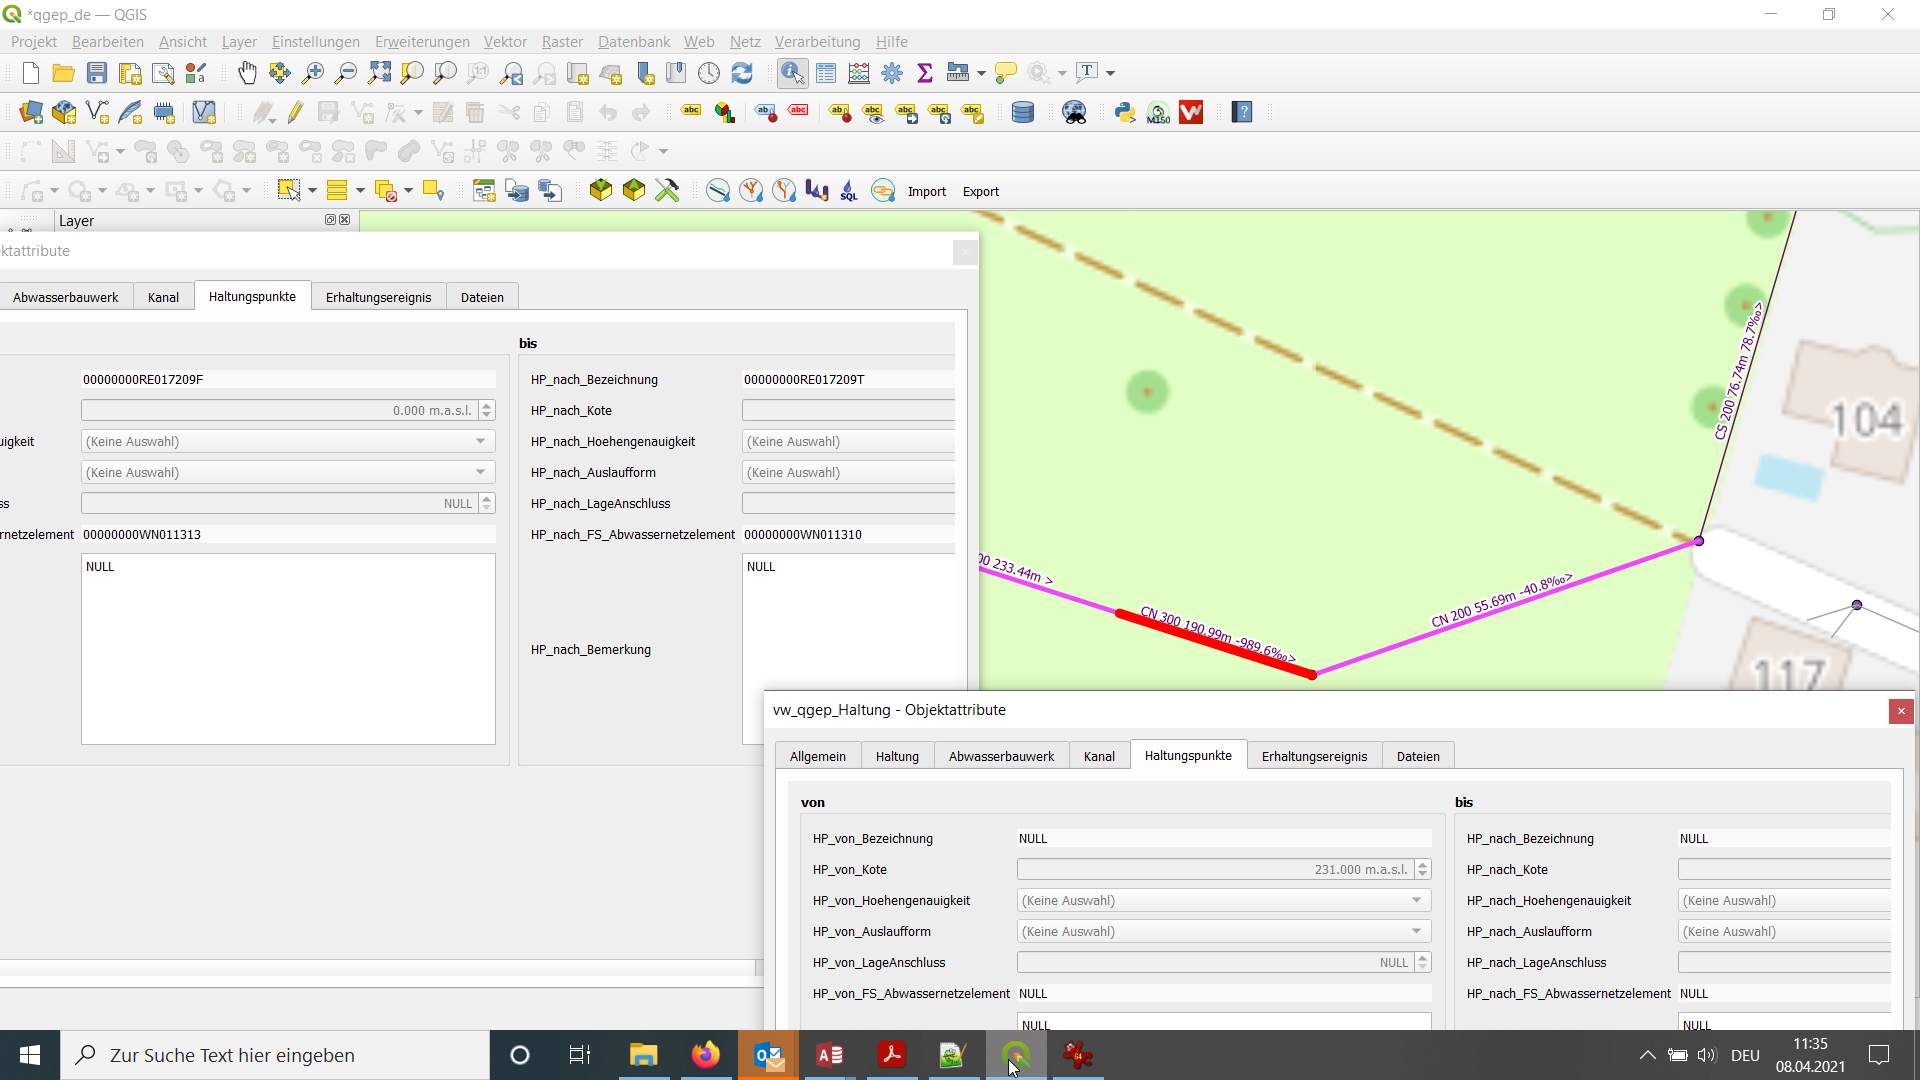Open the select features tool dropdown arrow

tap(313, 191)
